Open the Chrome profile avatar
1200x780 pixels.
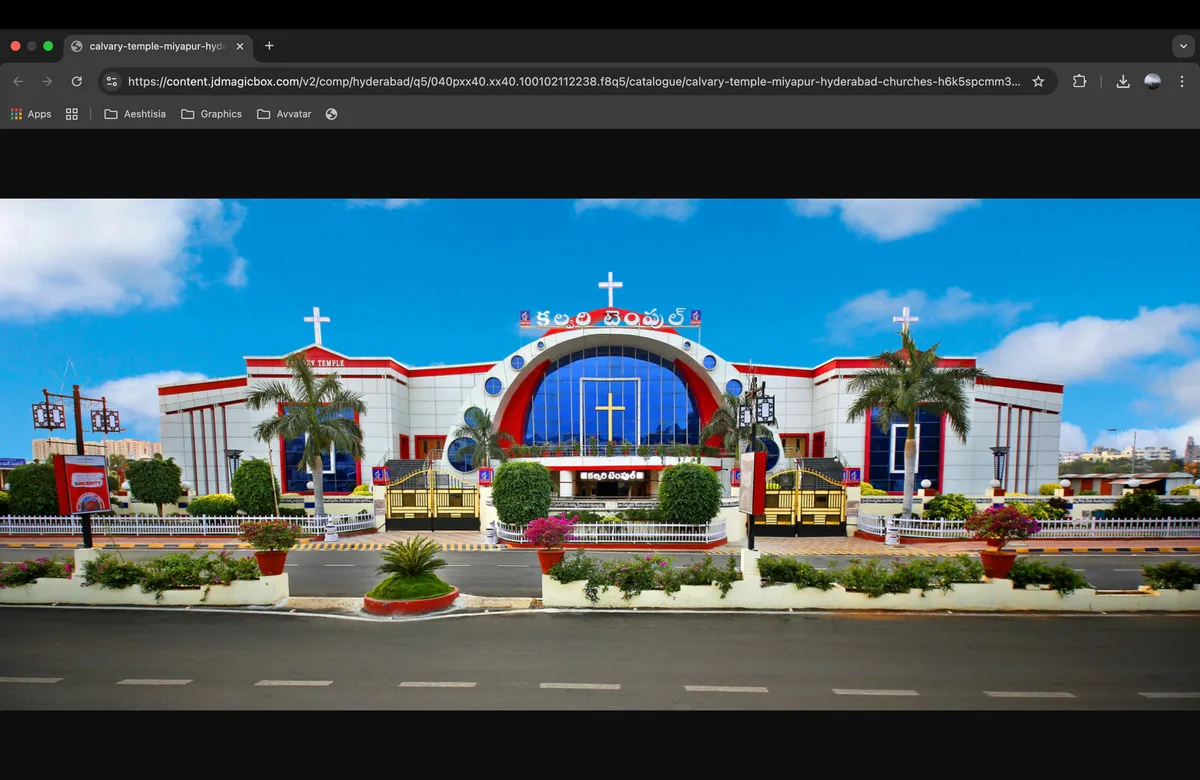1152,82
